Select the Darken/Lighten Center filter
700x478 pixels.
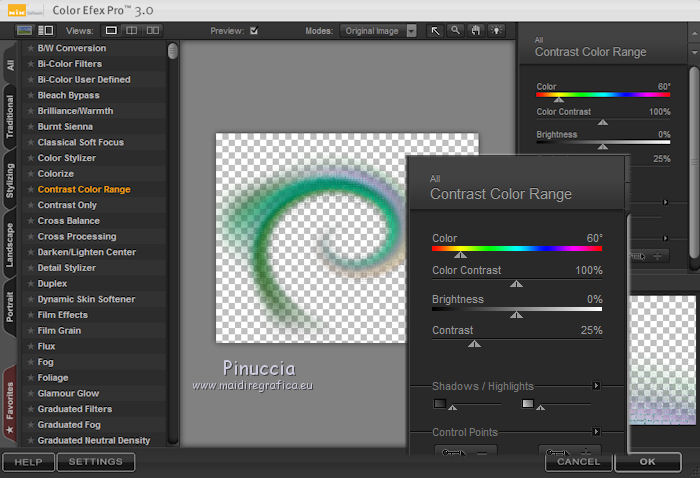tap(87, 252)
